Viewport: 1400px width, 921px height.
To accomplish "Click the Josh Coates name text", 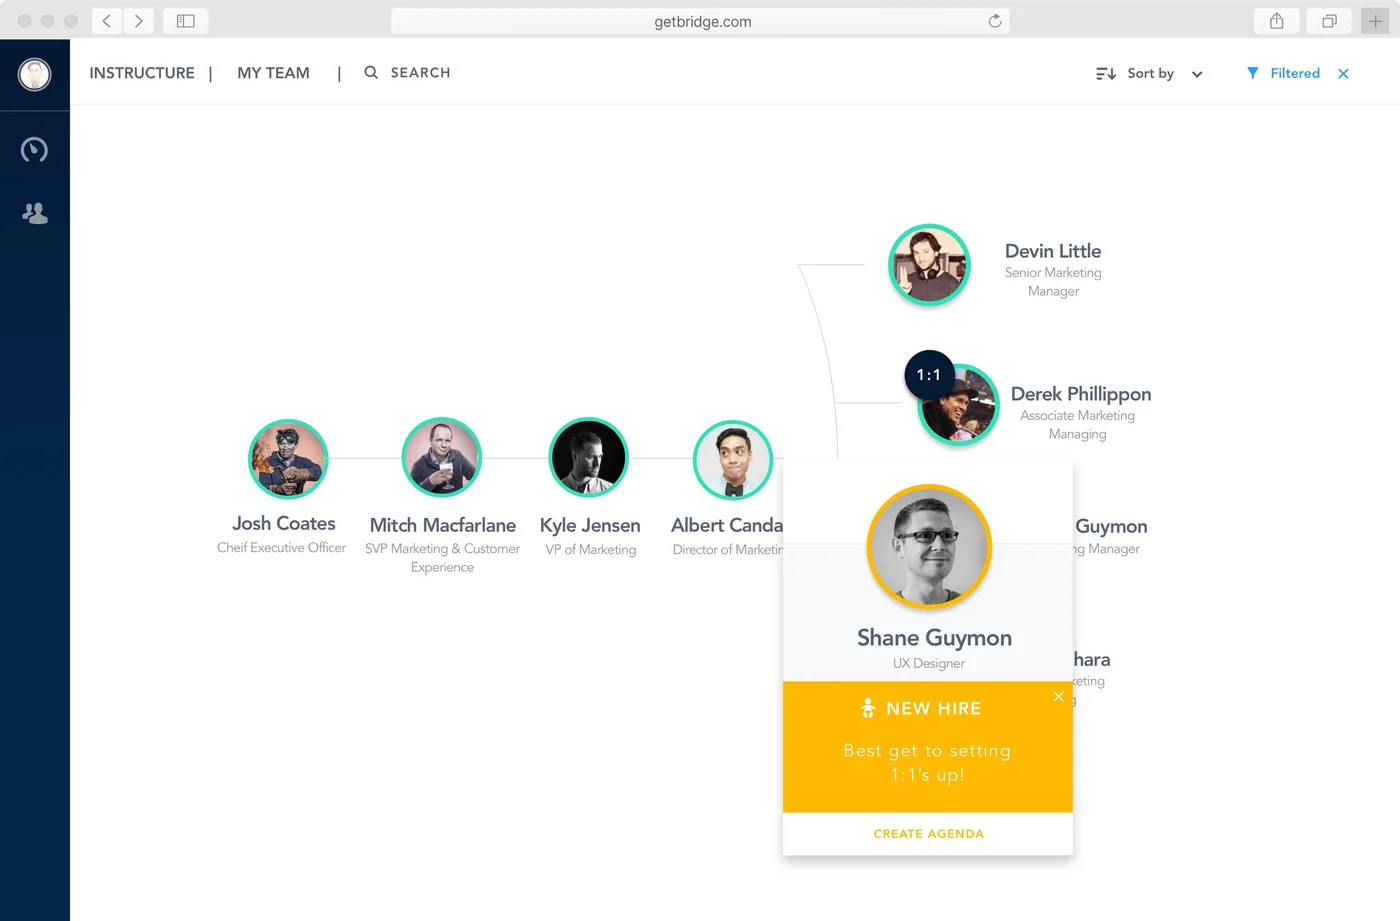I will click(284, 523).
